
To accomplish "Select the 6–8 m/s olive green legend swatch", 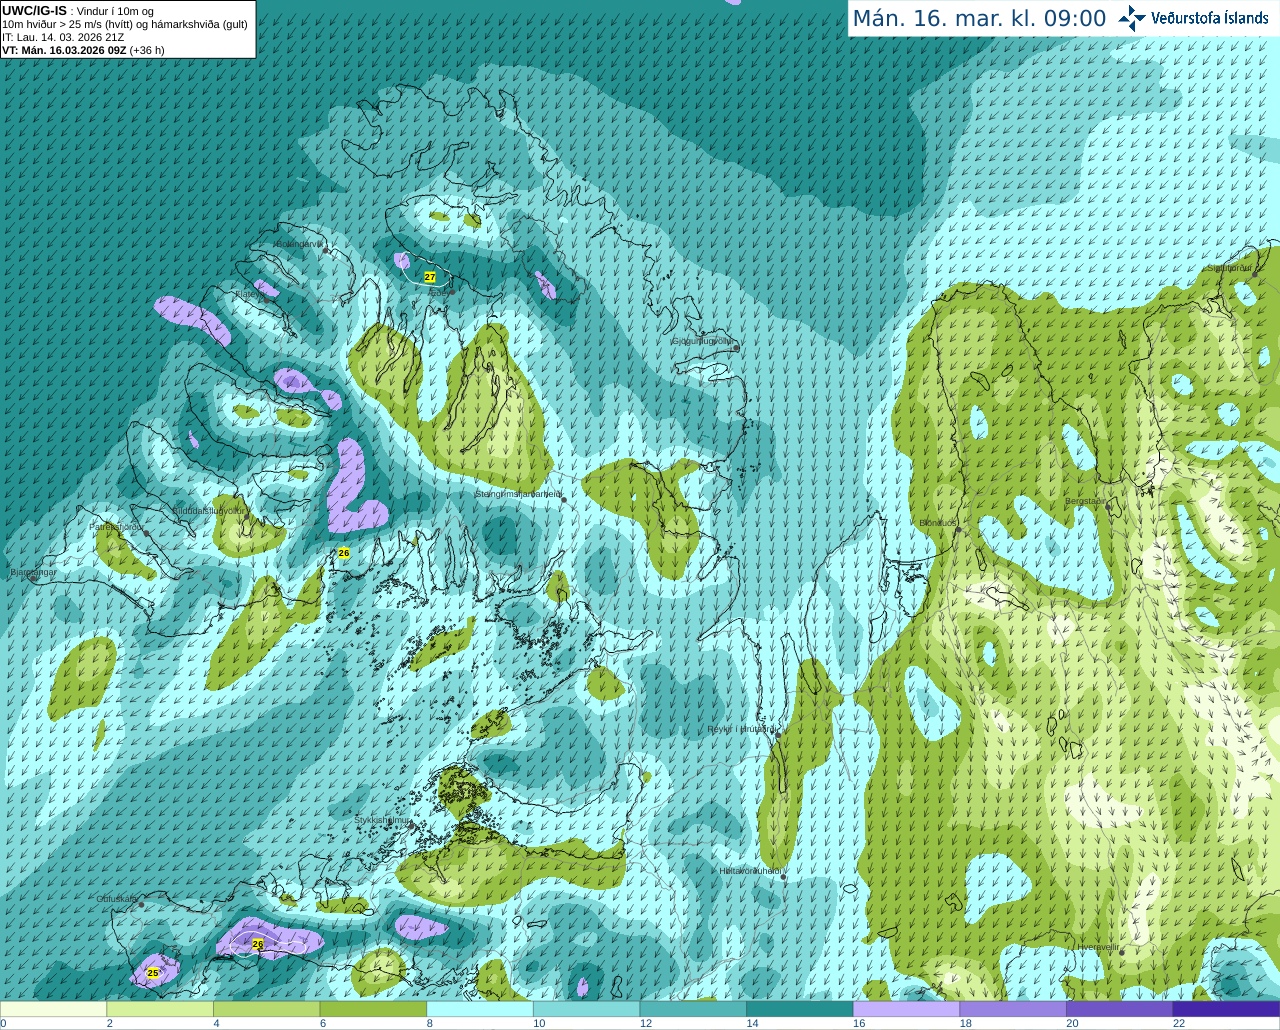I will [x=373, y=1009].
